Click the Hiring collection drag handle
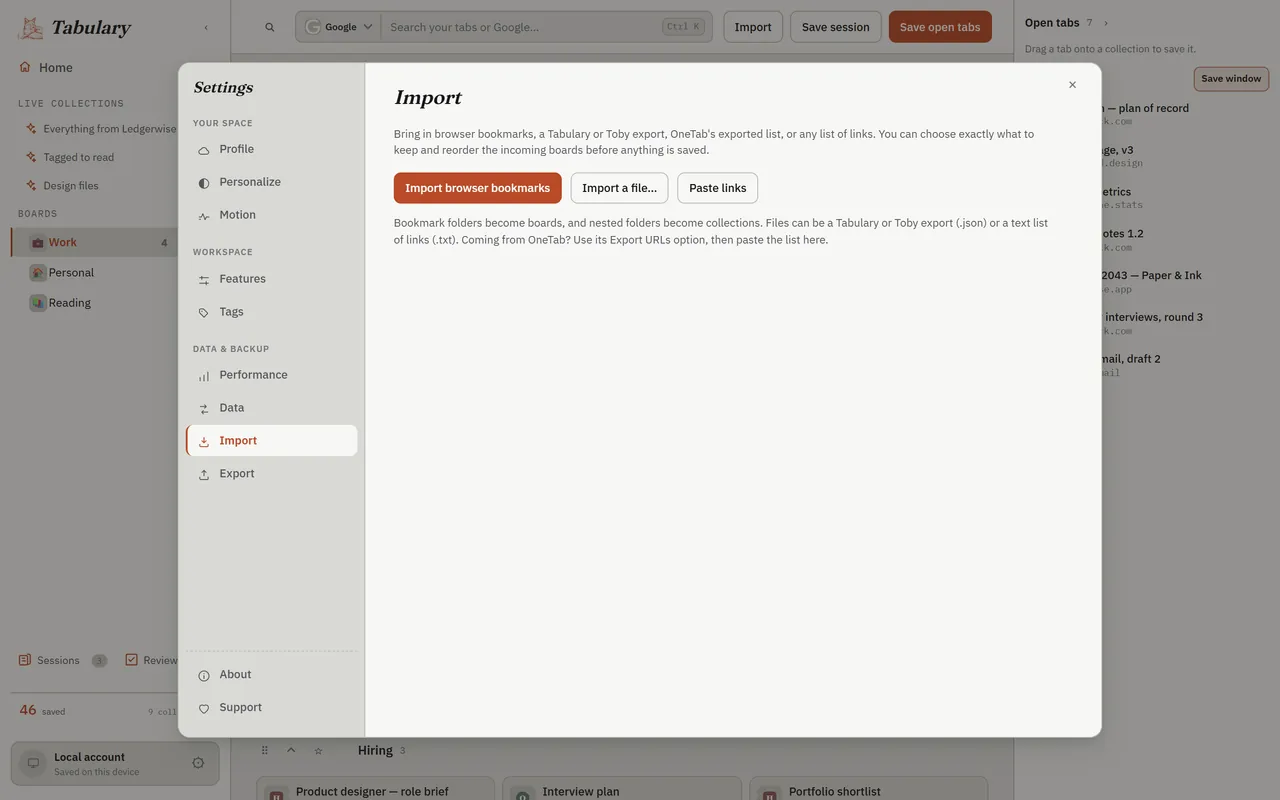 [x=265, y=750]
